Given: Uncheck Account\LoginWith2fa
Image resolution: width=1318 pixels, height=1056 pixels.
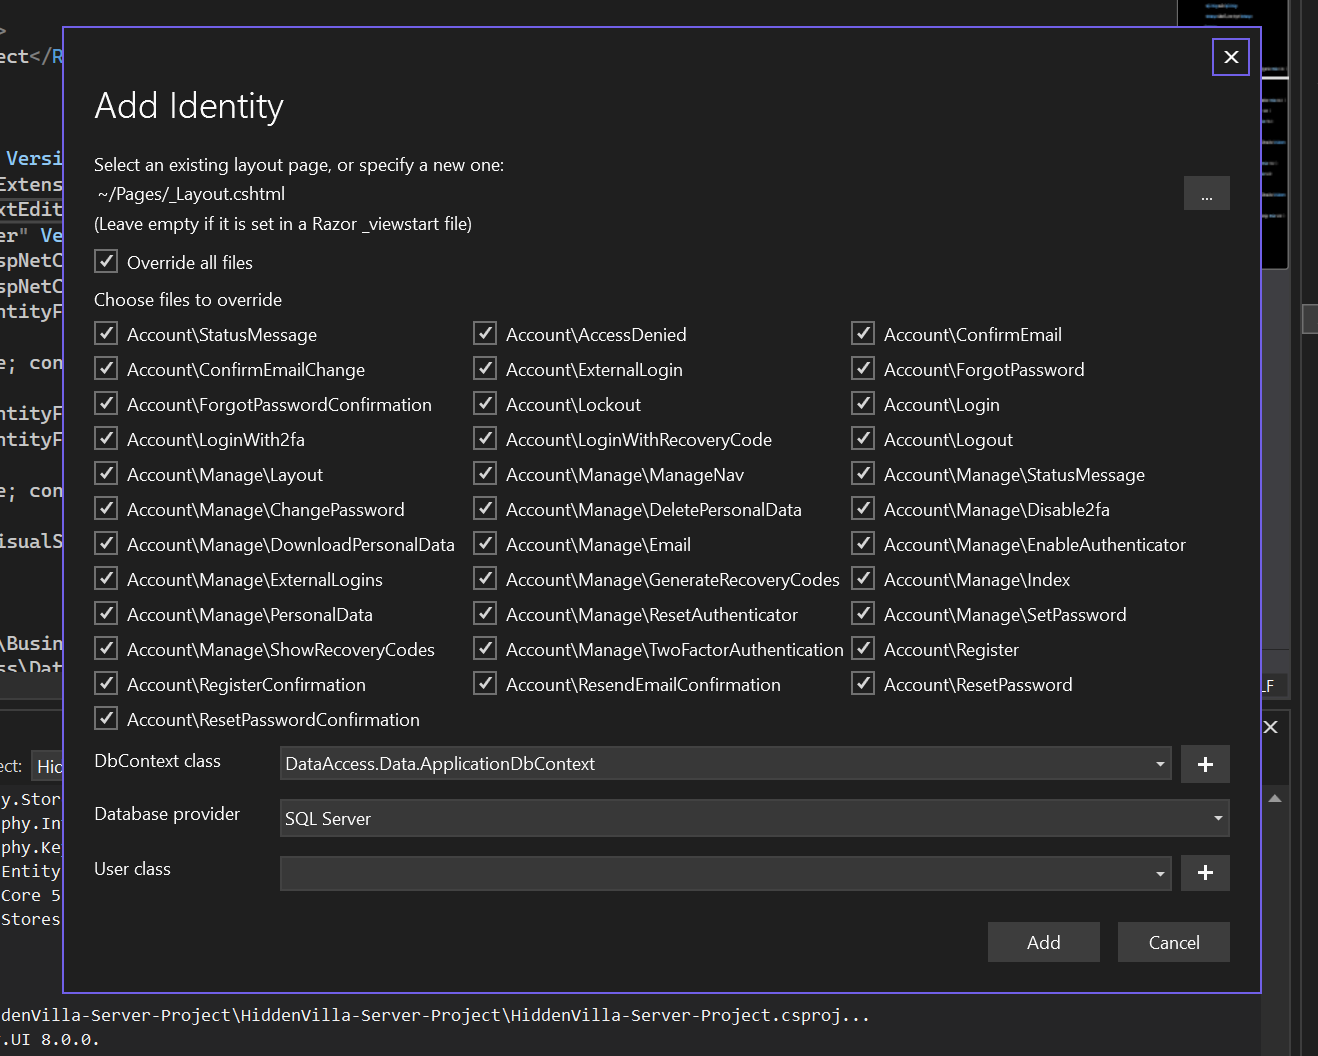Looking at the screenshot, I should (106, 439).
